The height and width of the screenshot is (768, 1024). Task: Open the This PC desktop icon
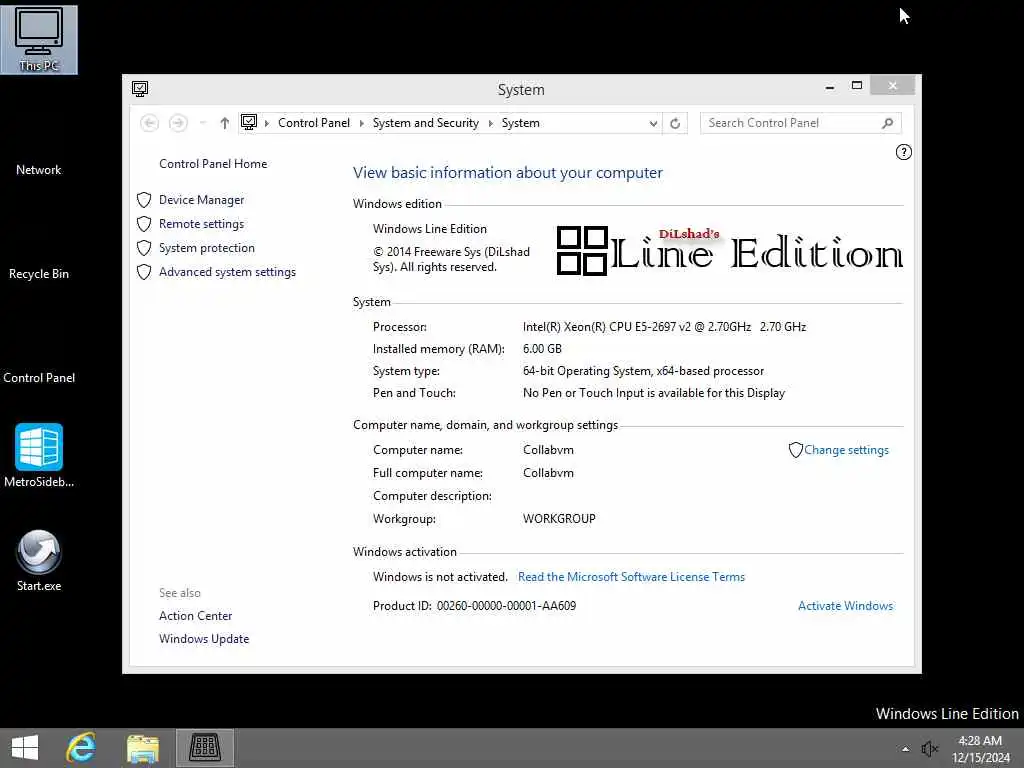point(39,39)
